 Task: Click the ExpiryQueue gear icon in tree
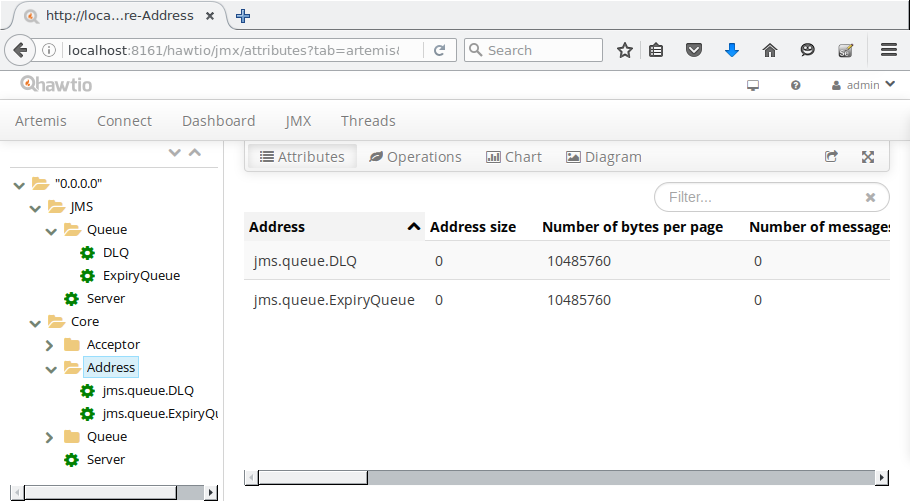click(88, 276)
